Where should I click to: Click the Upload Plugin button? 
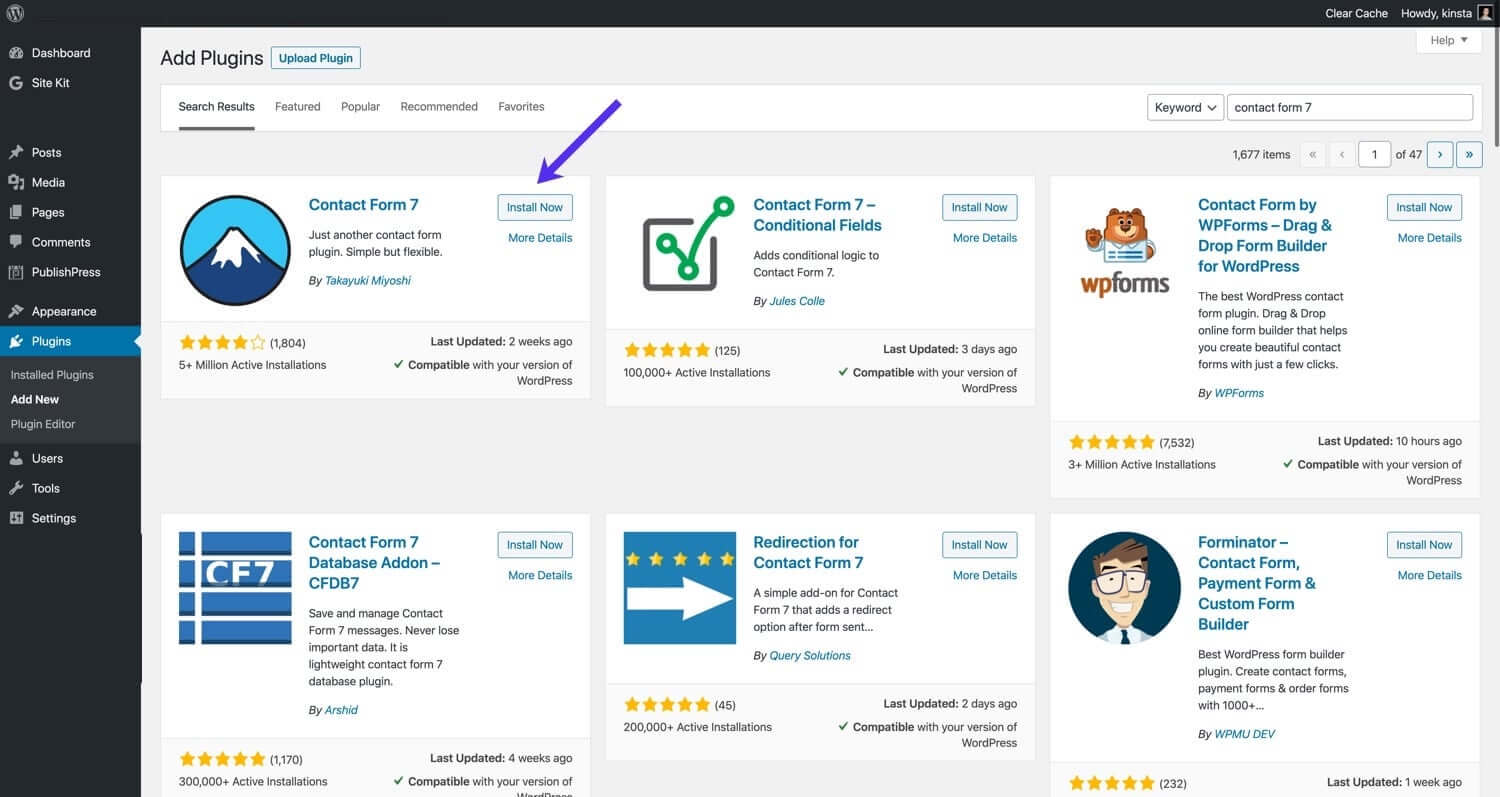[x=316, y=58]
